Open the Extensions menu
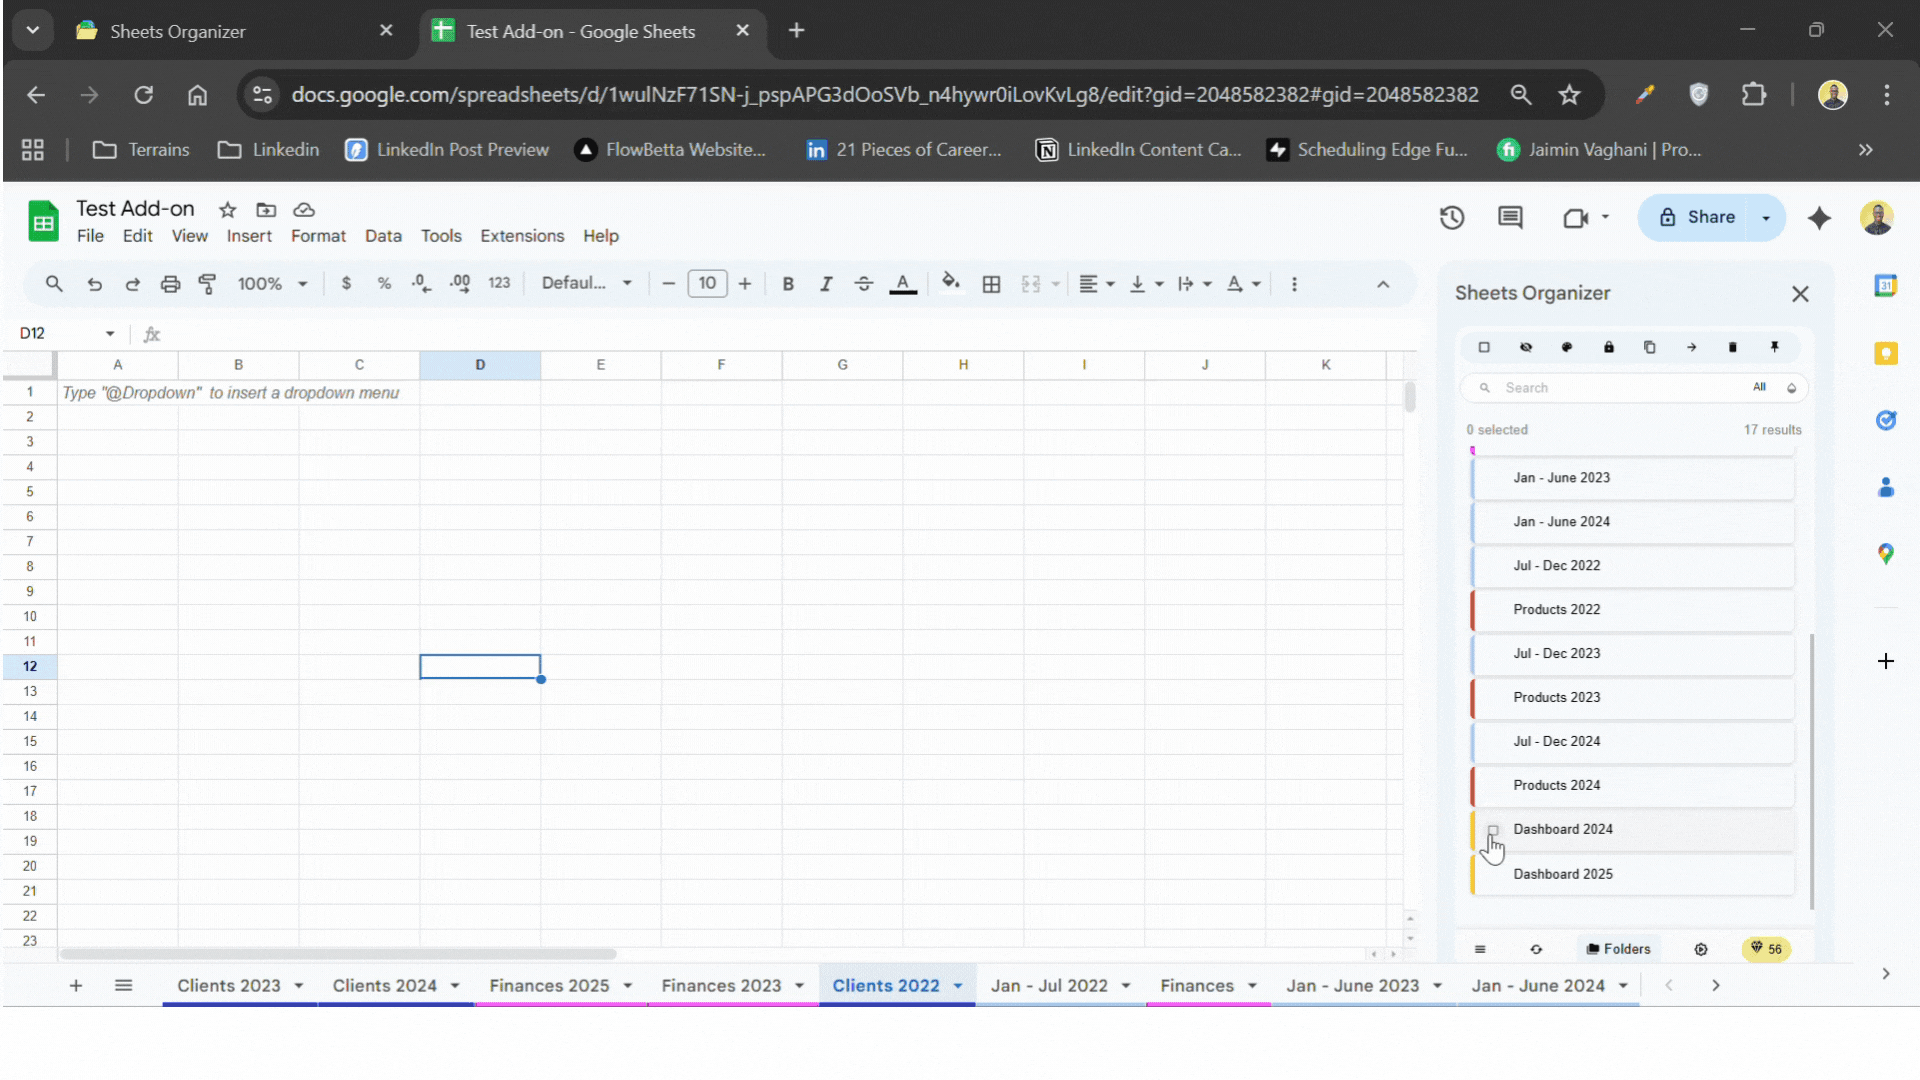The height and width of the screenshot is (1080, 1920). pyautogui.click(x=521, y=236)
